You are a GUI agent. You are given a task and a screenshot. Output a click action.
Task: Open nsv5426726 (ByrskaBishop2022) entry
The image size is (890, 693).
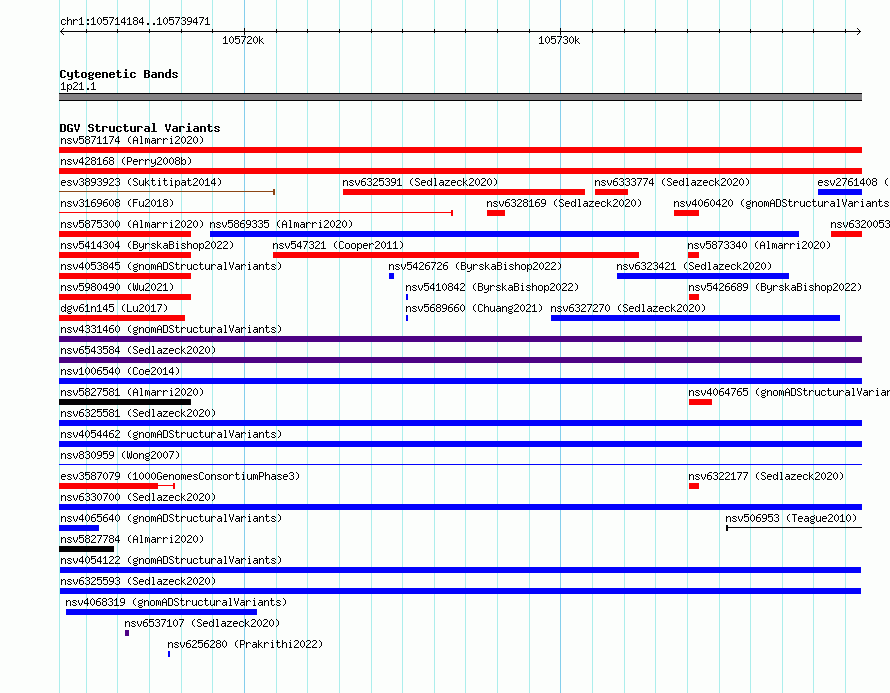(x=475, y=266)
